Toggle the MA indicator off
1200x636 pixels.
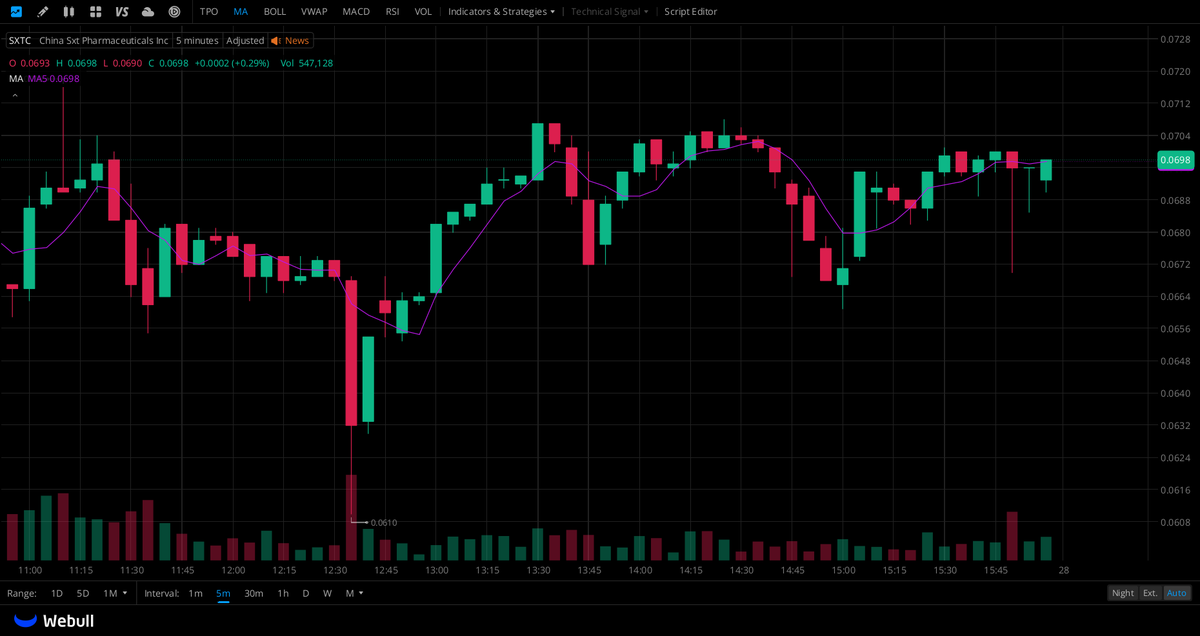coord(241,12)
